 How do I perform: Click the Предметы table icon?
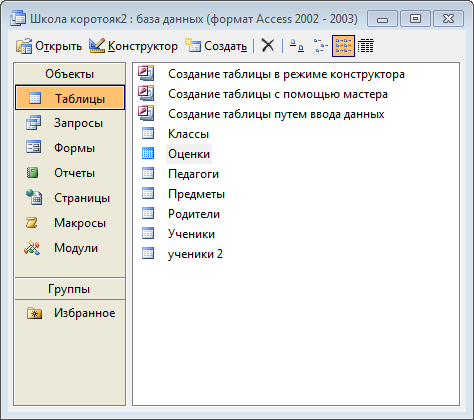click(148, 193)
